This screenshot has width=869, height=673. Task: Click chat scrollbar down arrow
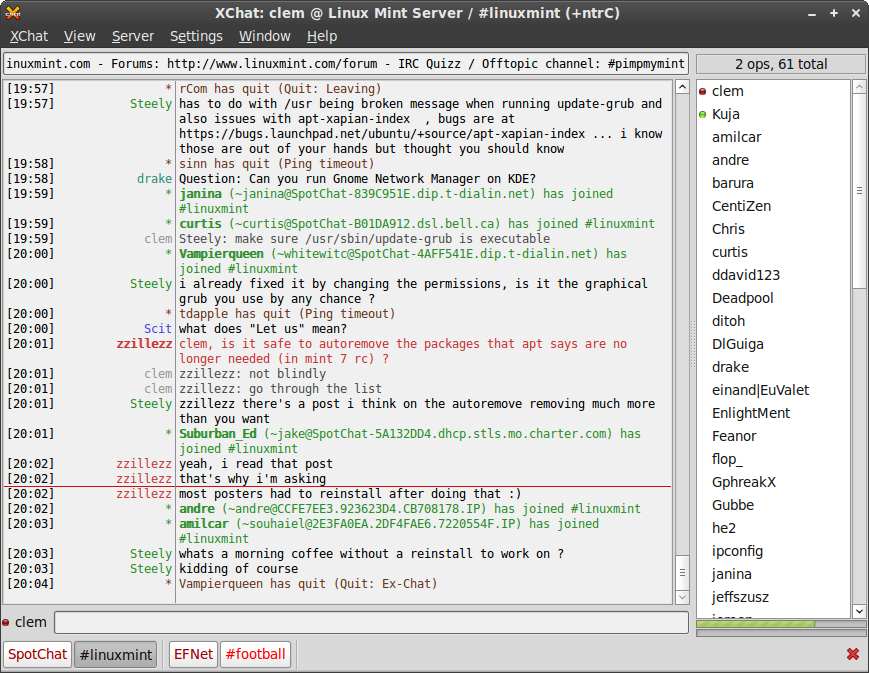[682, 597]
